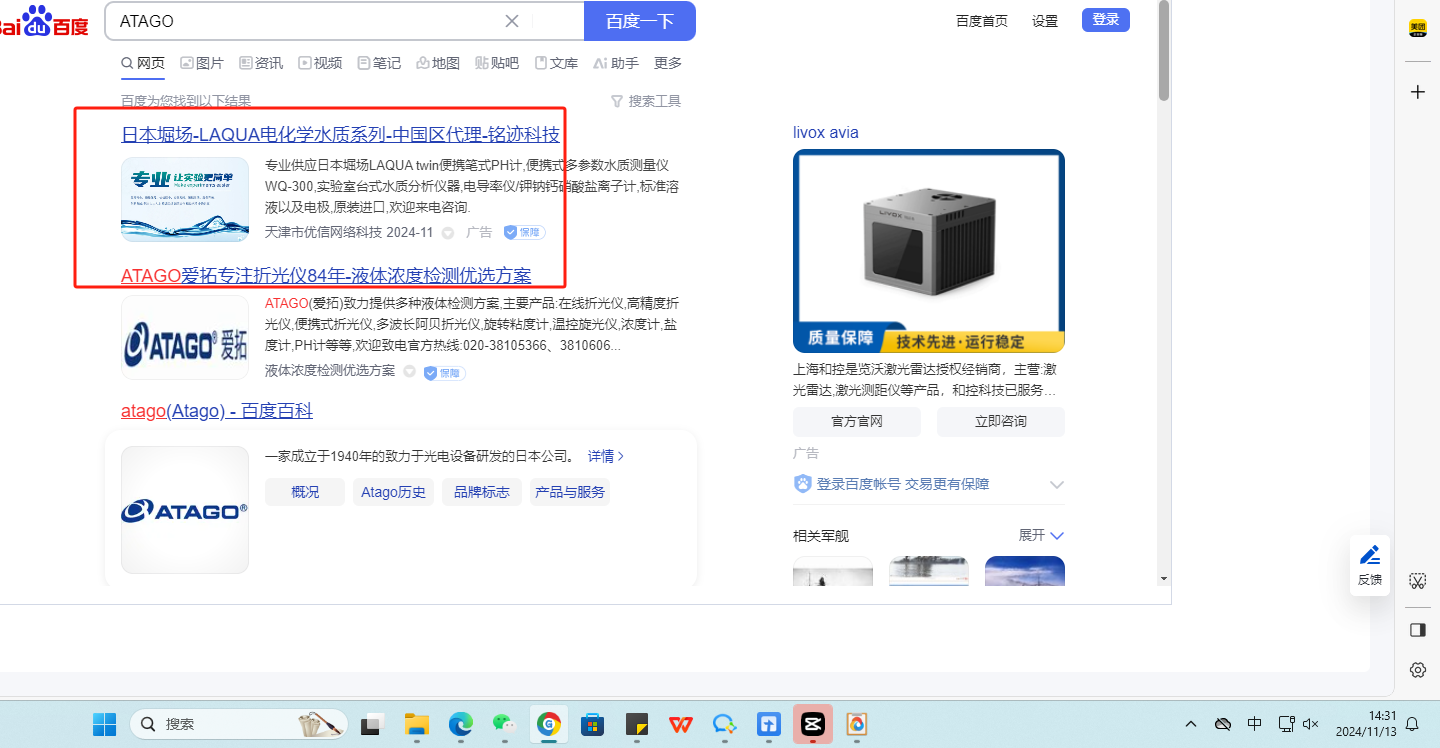
Task: Switch to Google Chrome on the taskbar
Action: click(x=548, y=724)
